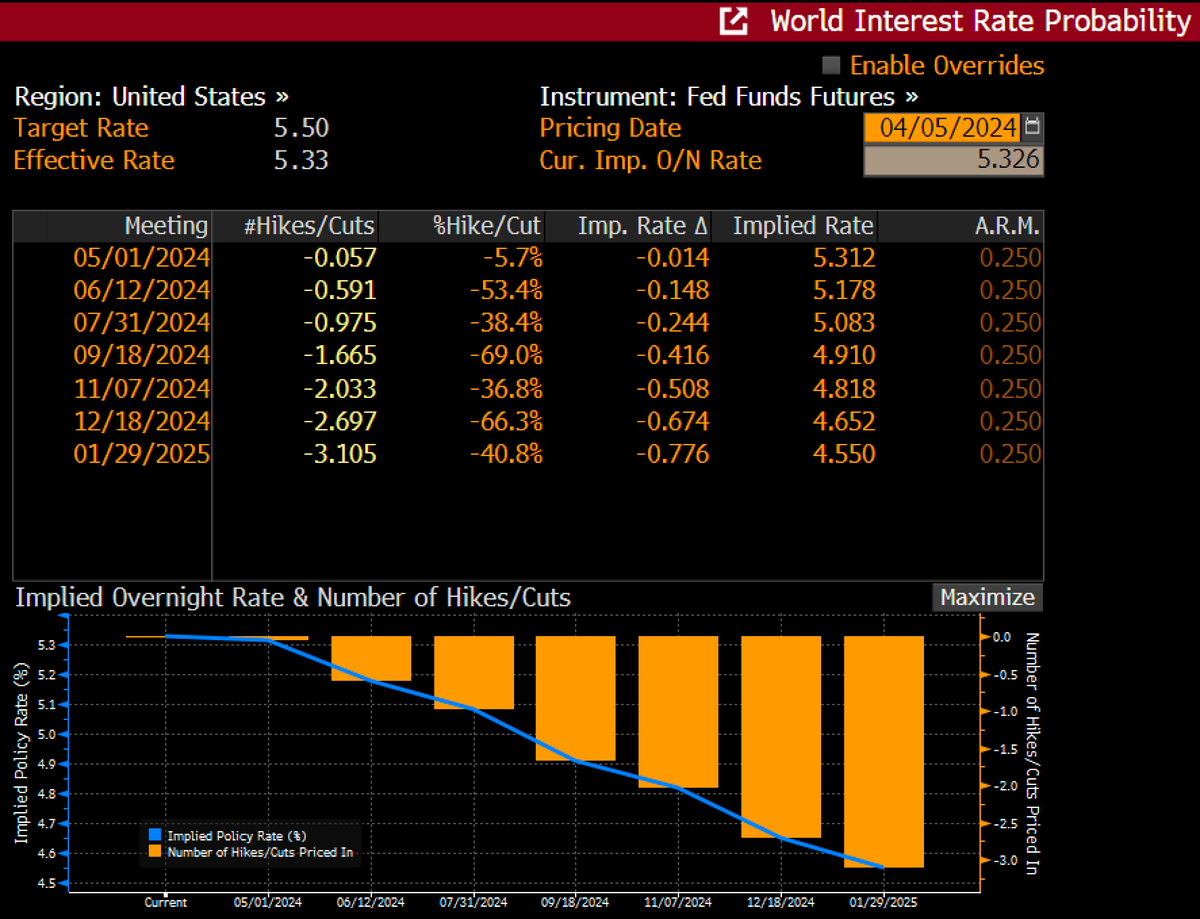Click the export/share icon in the red title bar
This screenshot has width=1200, height=919.
pos(733,20)
